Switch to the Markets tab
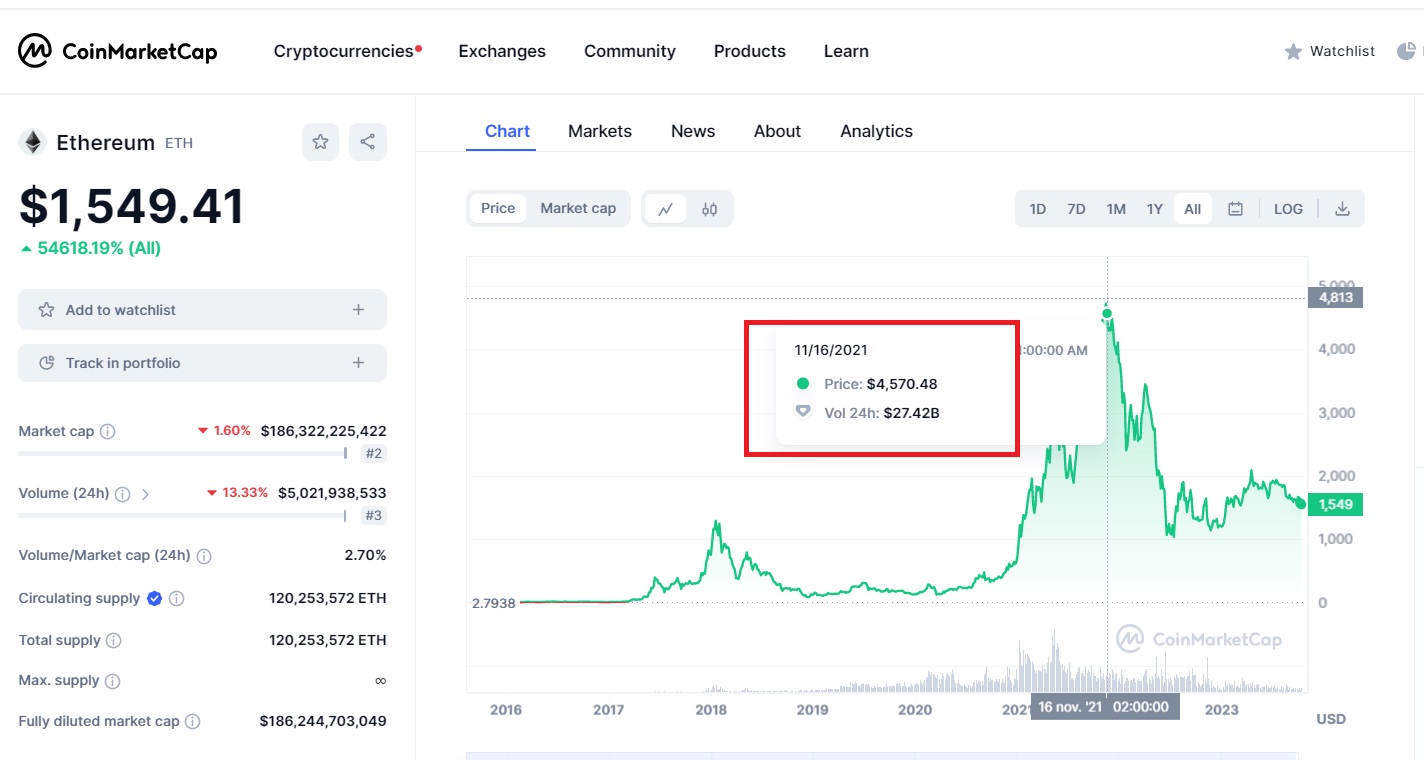 pyautogui.click(x=600, y=131)
